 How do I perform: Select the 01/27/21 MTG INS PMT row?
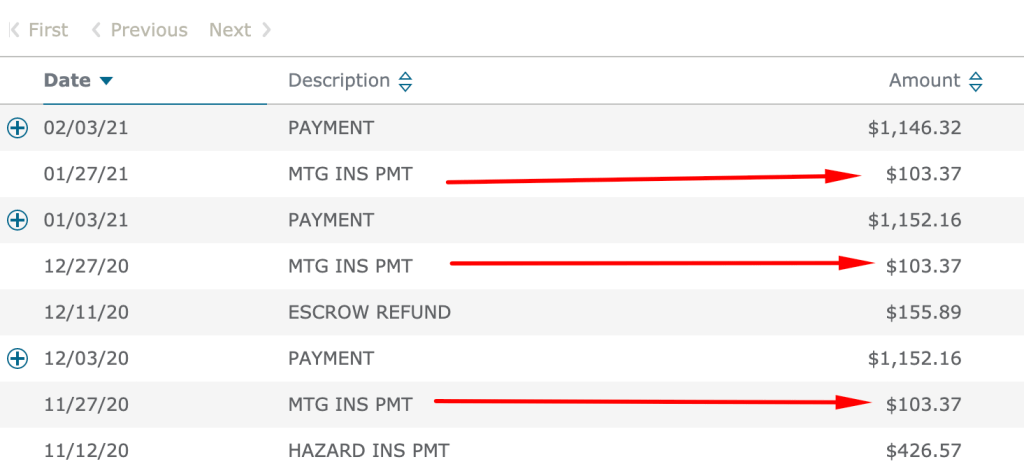[x=512, y=174]
